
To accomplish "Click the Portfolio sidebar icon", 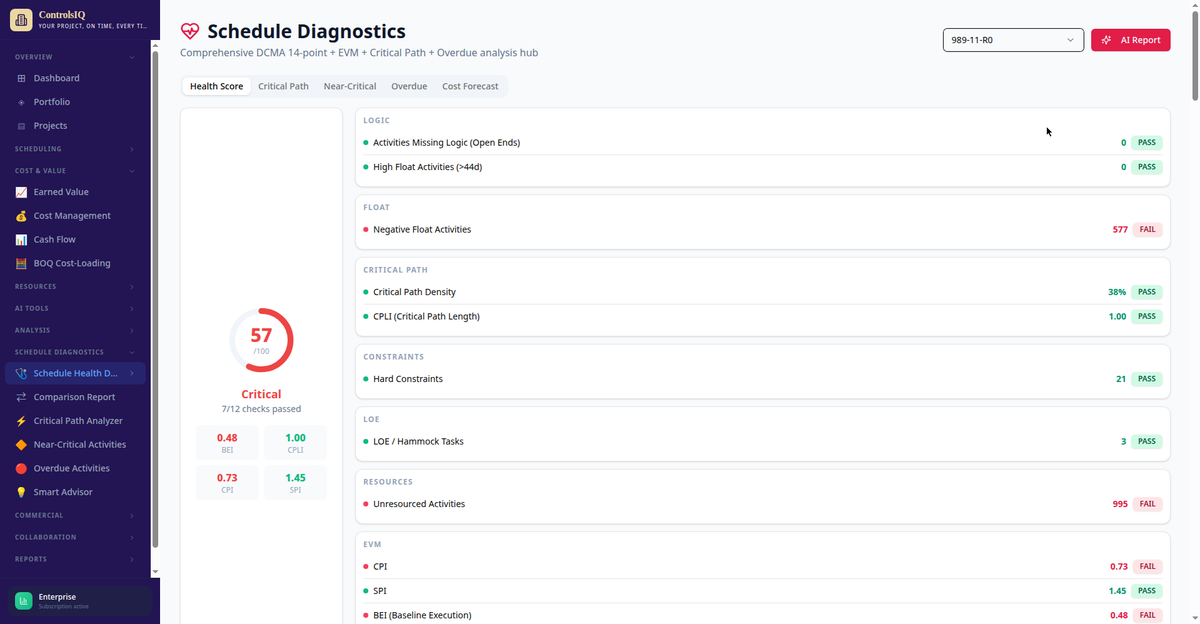I will (x=21, y=102).
